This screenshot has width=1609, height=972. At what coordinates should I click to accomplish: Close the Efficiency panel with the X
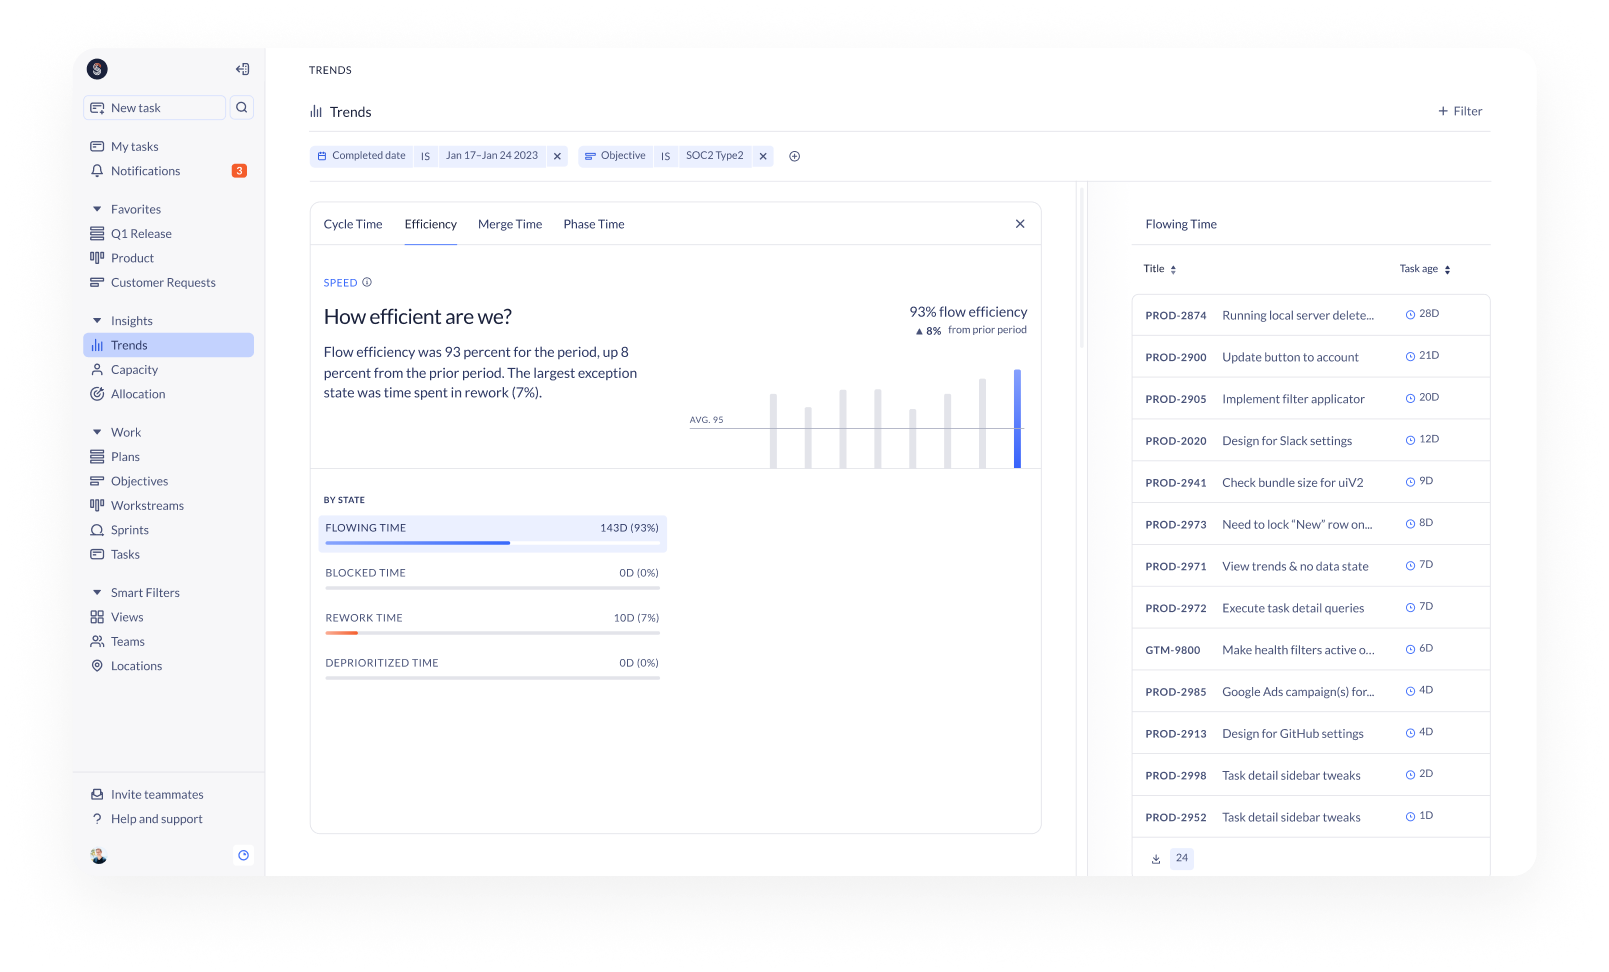[1020, 224]
